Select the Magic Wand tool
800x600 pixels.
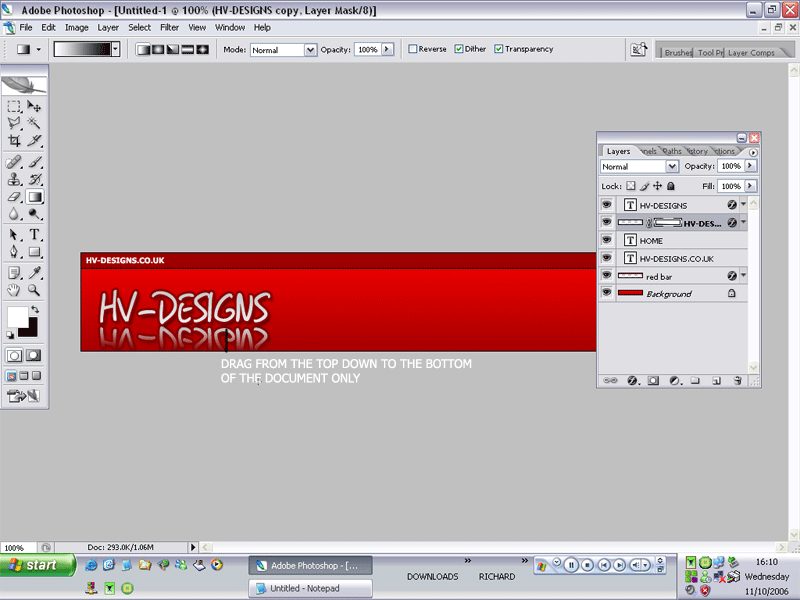pyautogui.click(x=34, y=123)
